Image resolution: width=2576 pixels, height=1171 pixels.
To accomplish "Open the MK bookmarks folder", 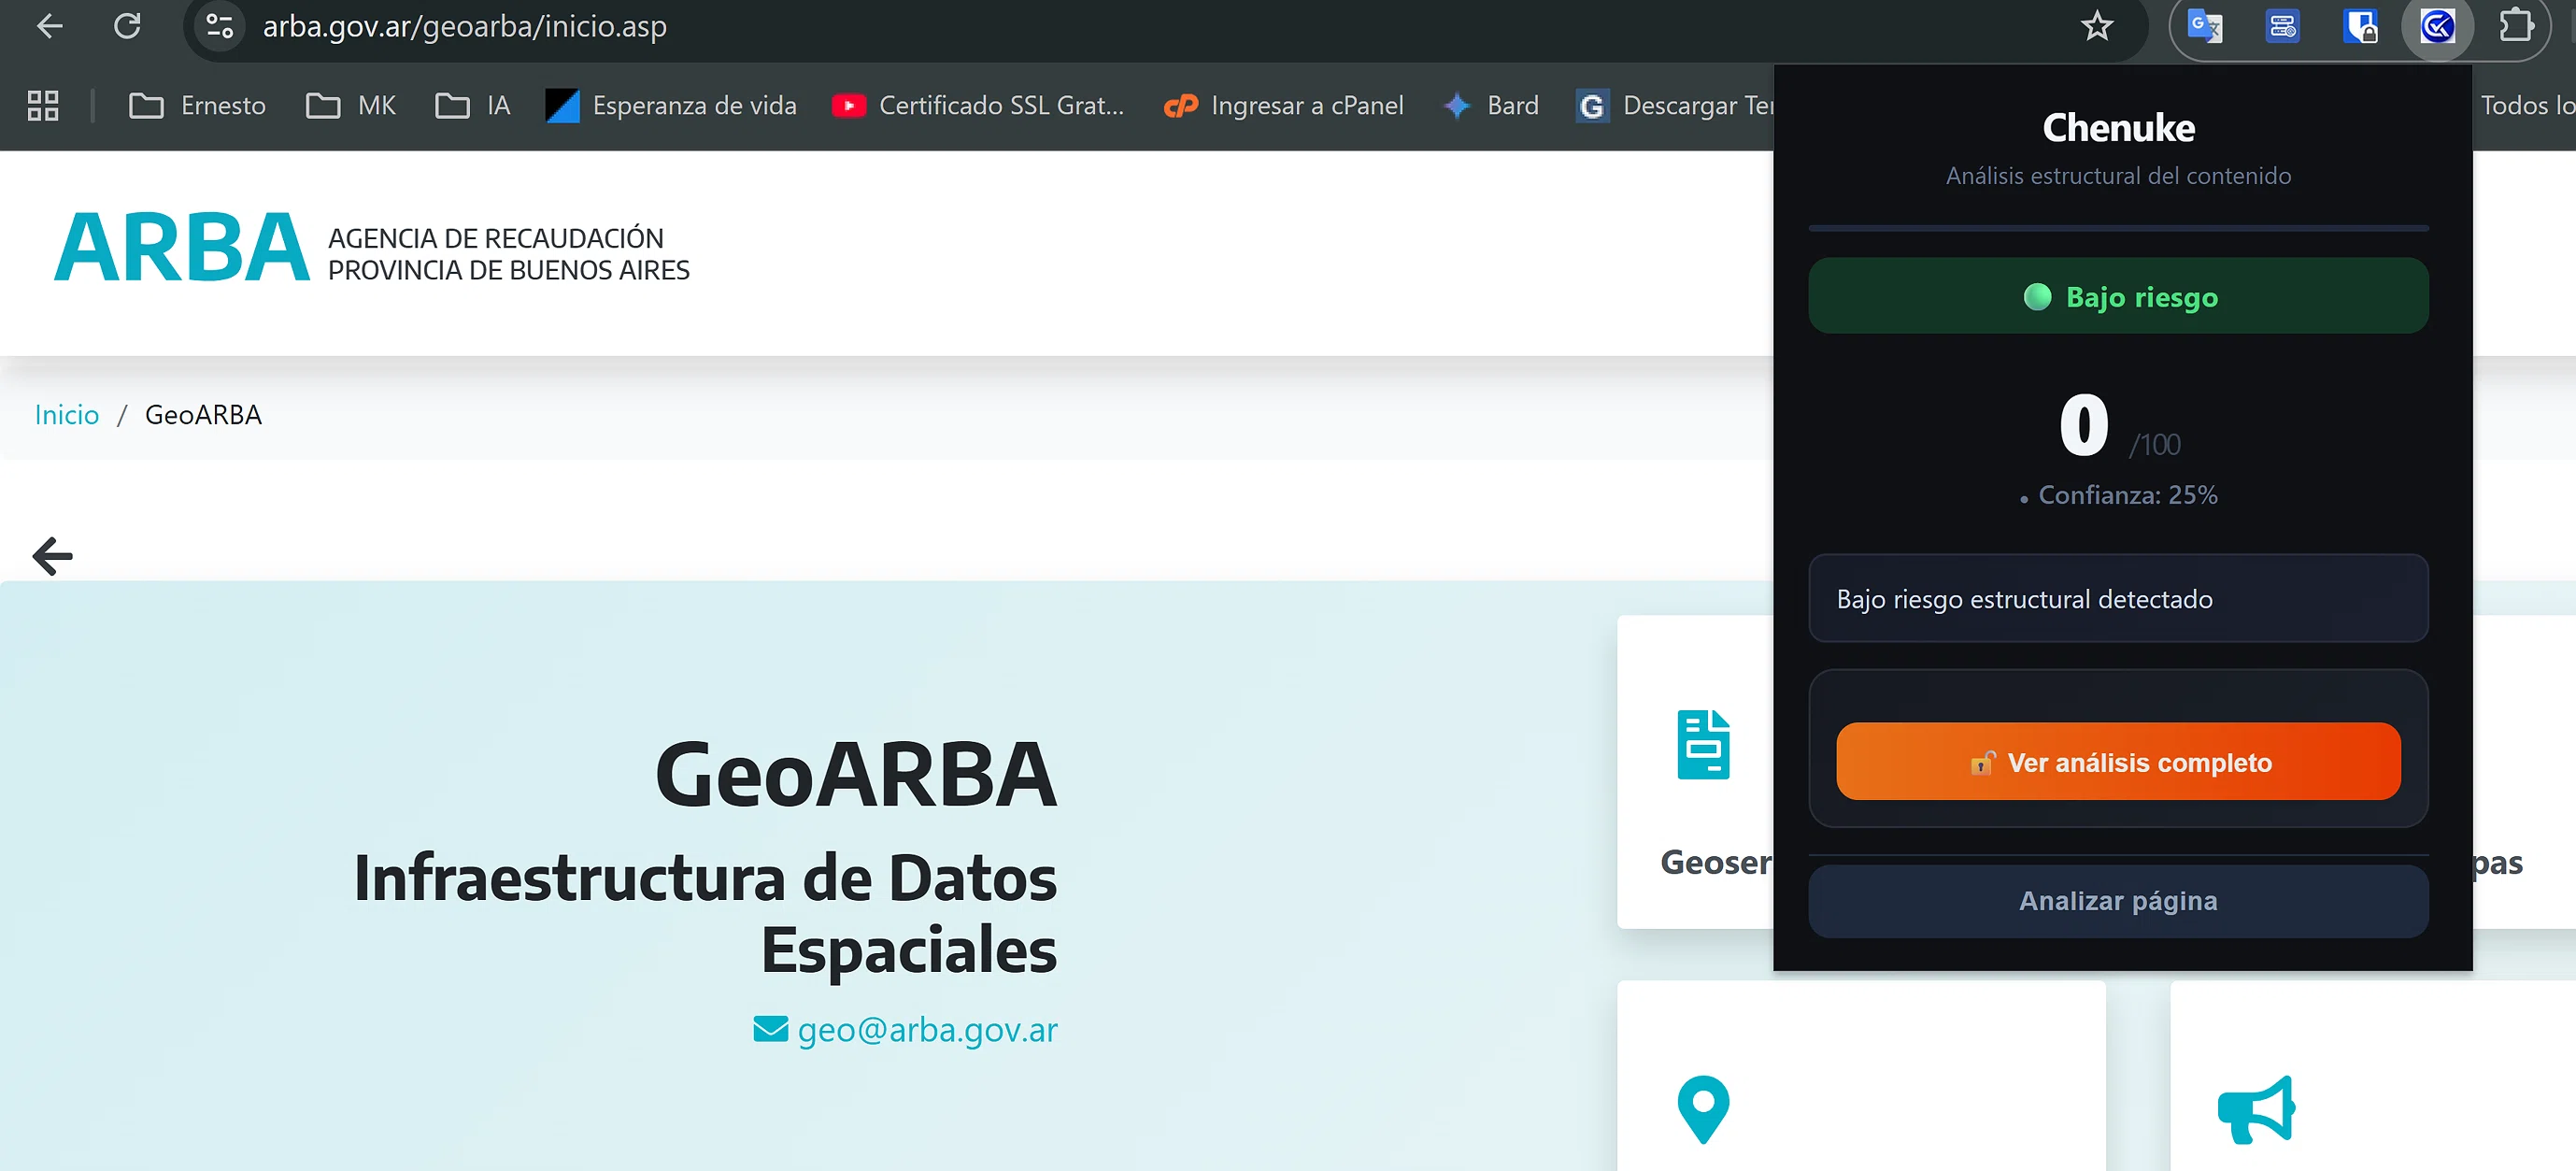I will 350,105.
